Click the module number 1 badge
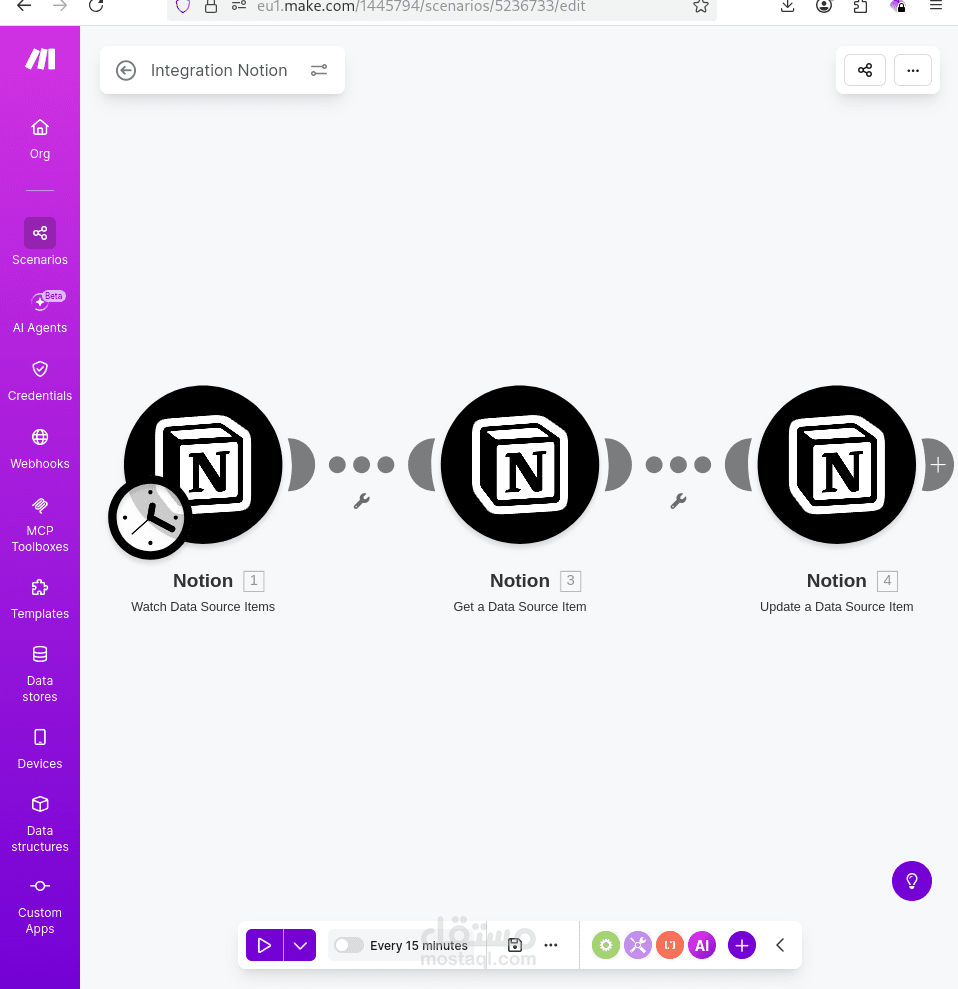 pos(254,580)
